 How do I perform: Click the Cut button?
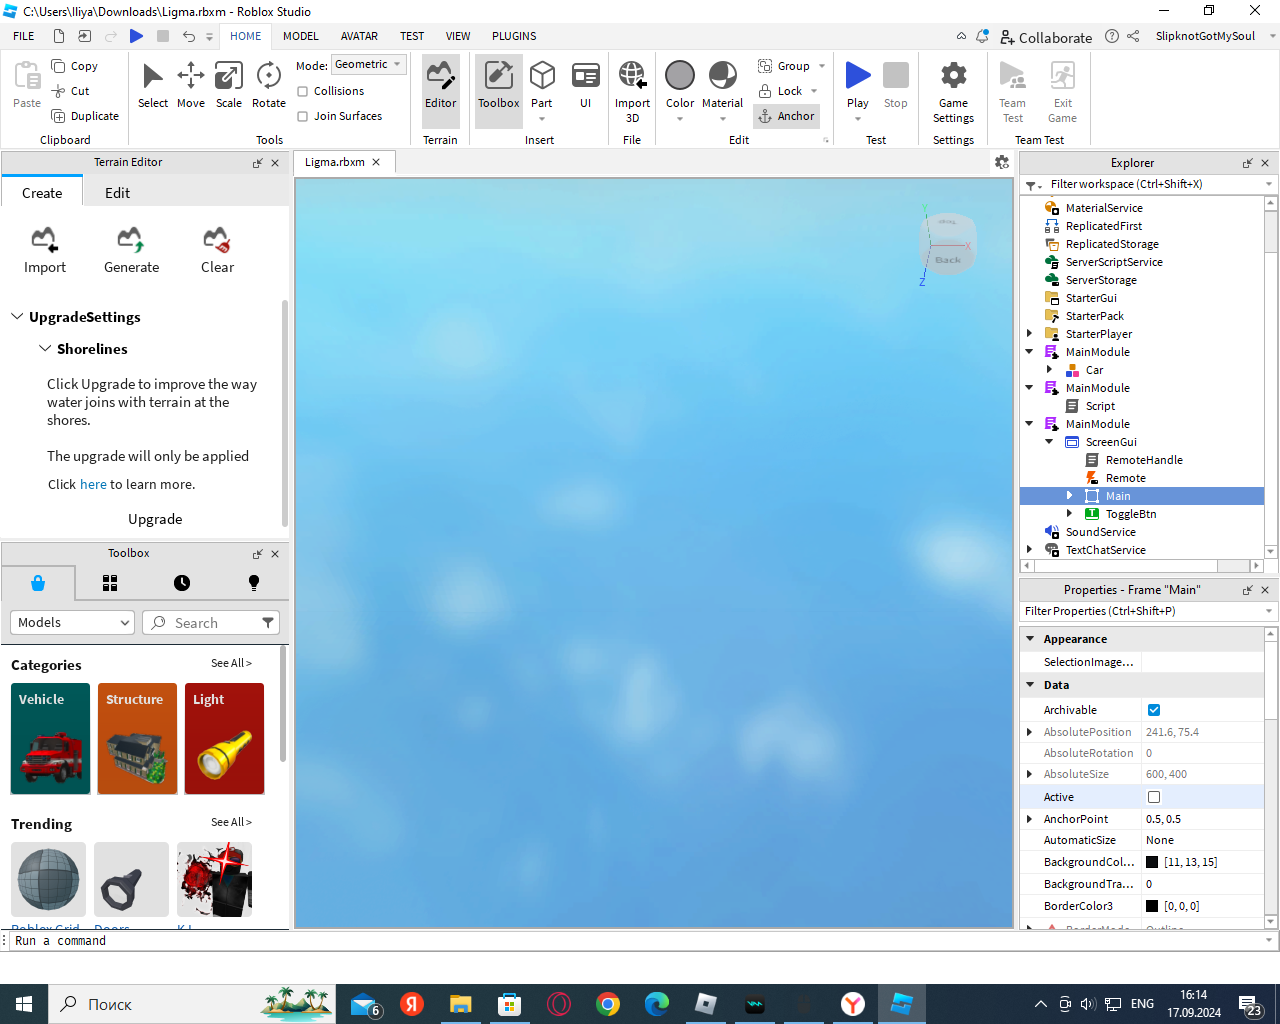pos(71,91)
